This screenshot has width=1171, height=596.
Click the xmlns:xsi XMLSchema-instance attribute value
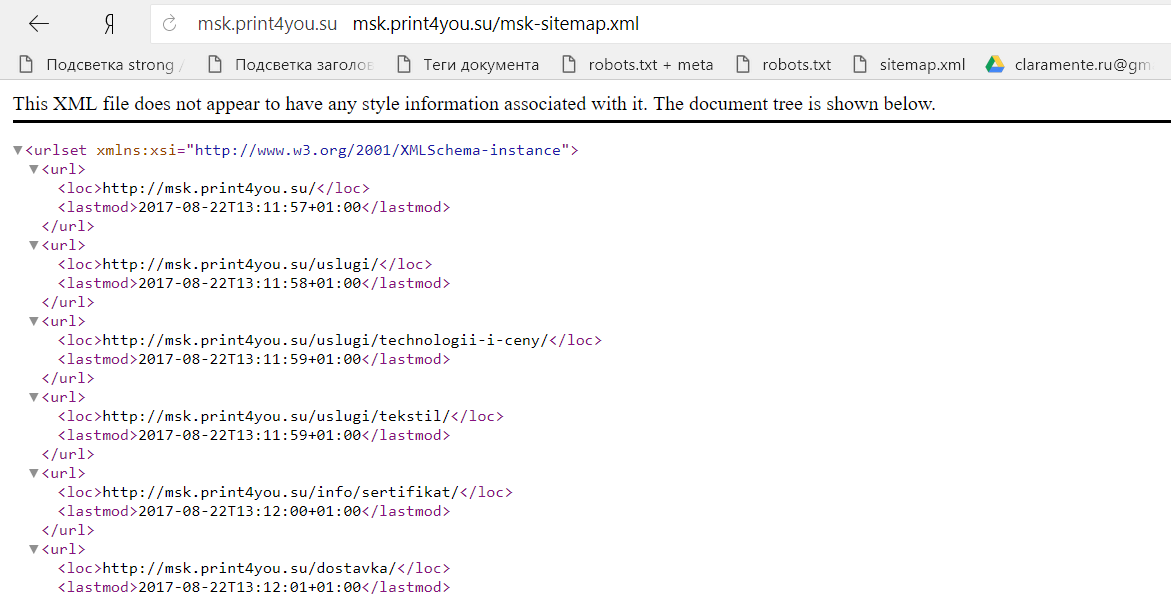point(378,150)
